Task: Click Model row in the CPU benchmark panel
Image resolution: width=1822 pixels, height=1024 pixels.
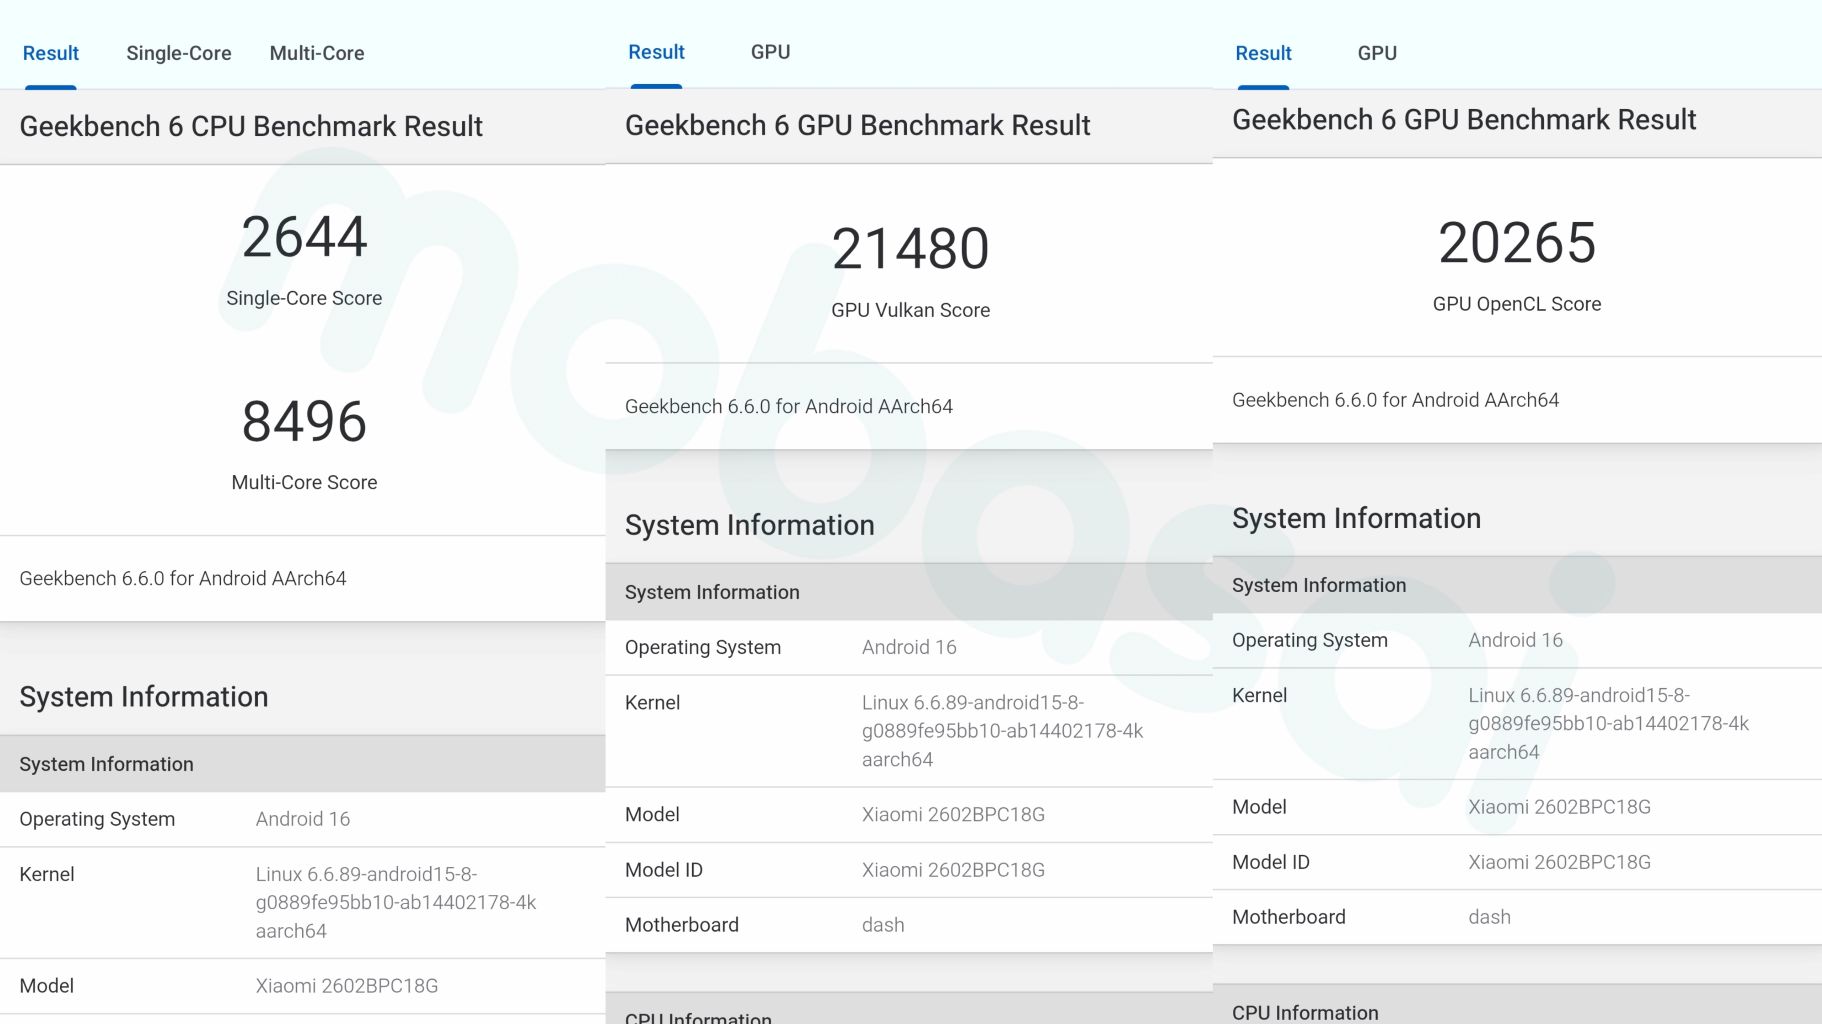Action: coord(302,986)
